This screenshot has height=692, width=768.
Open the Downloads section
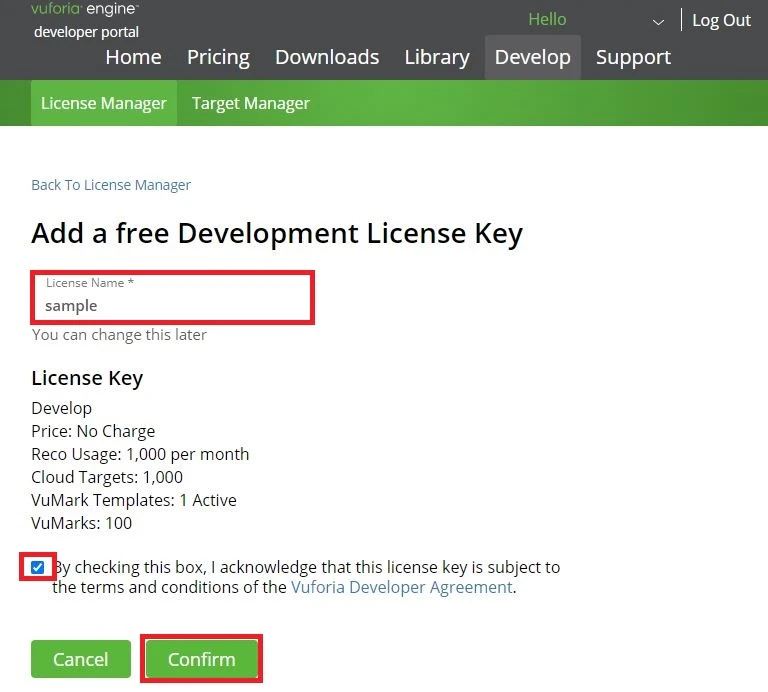pyautogui.click(x=327, y=57)
